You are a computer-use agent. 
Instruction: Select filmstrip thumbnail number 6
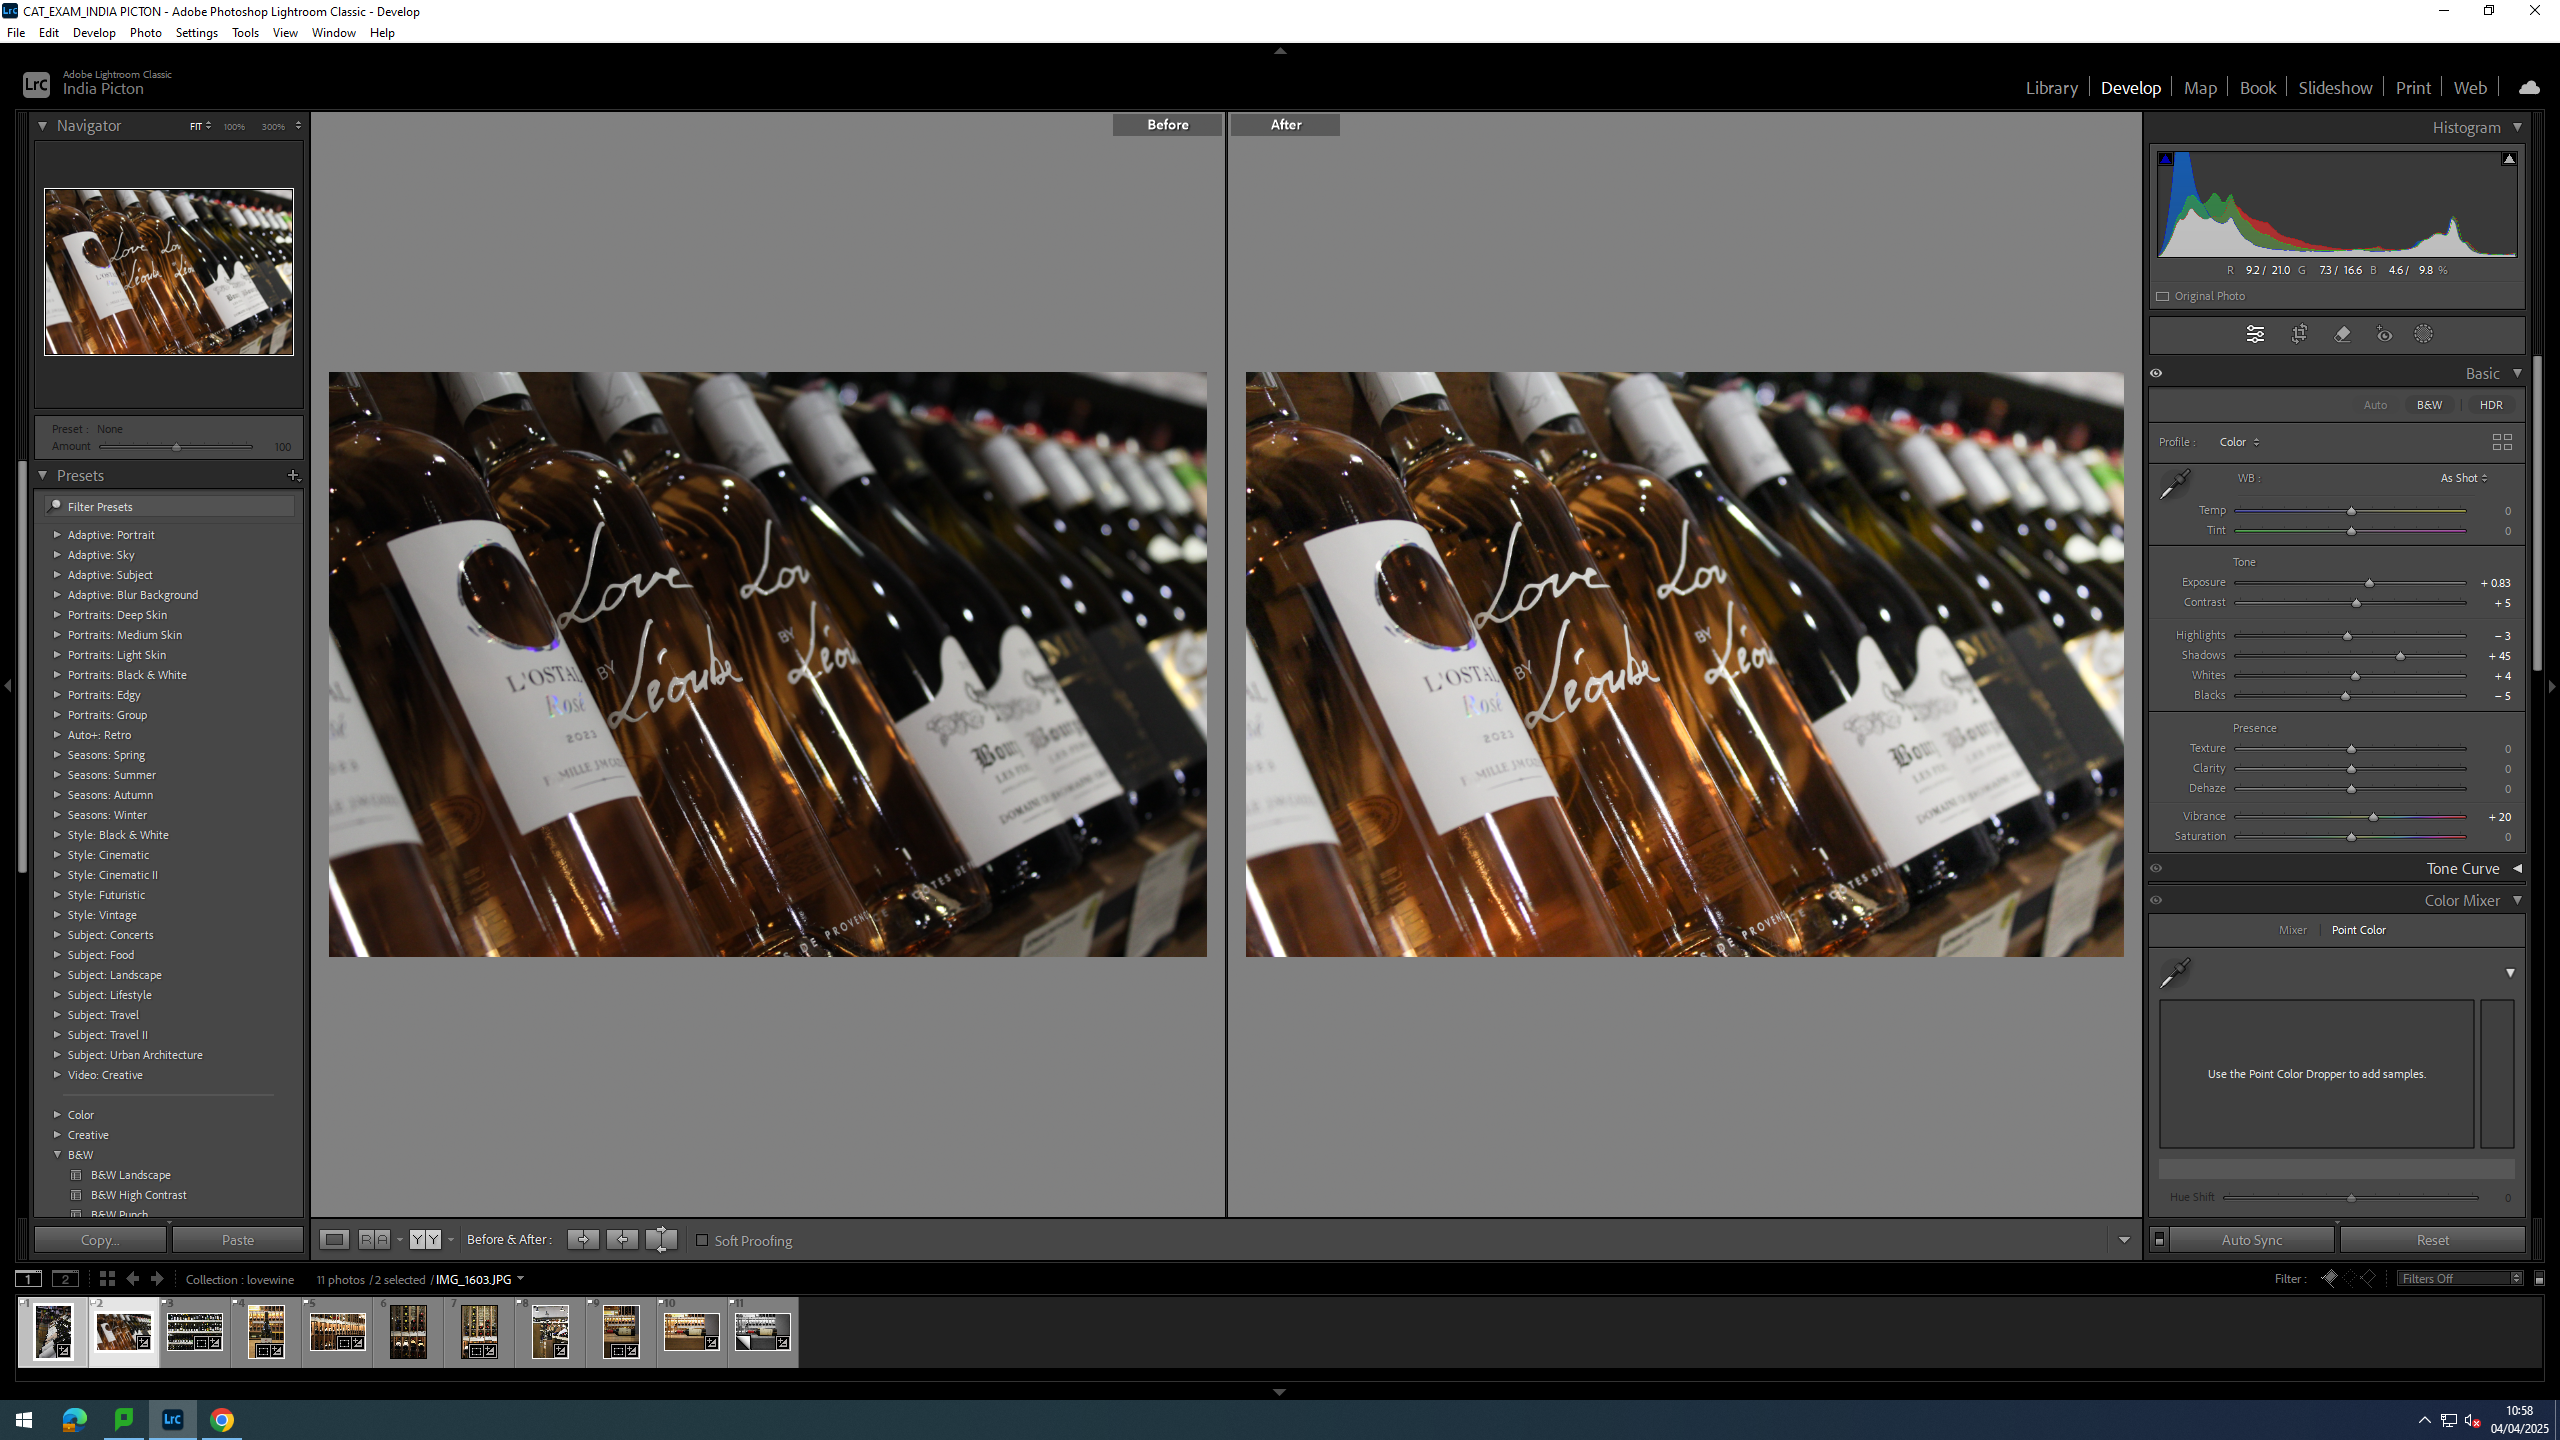tap(408, 1332)
